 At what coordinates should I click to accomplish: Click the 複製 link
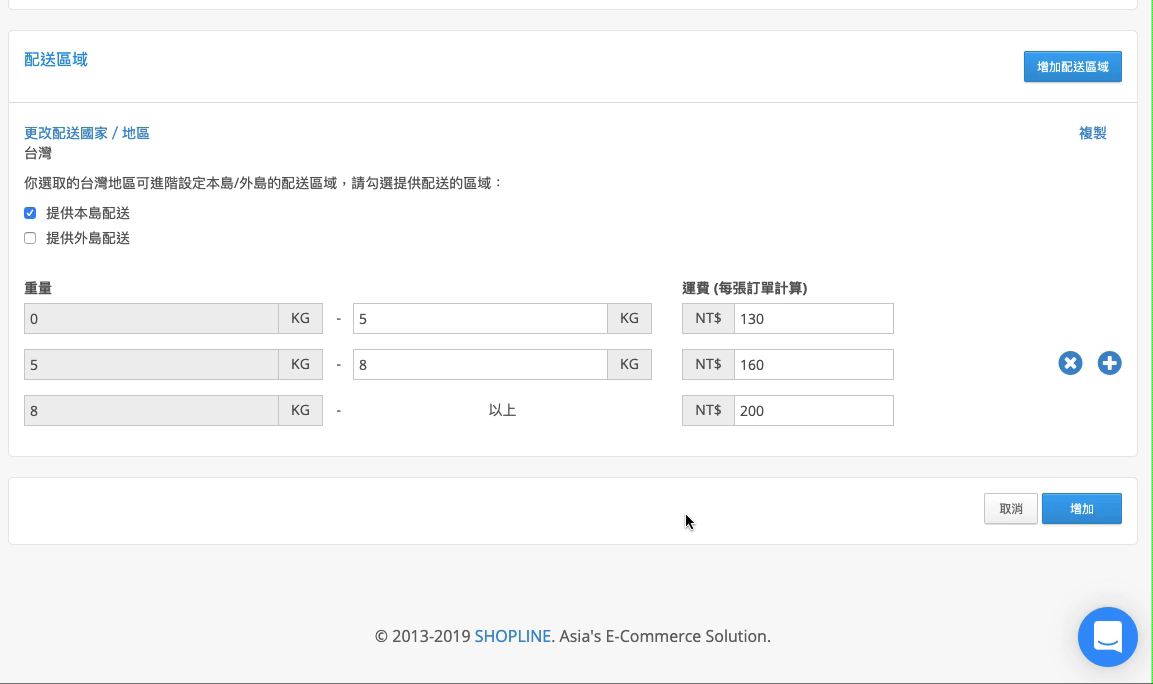point(1092,133)
